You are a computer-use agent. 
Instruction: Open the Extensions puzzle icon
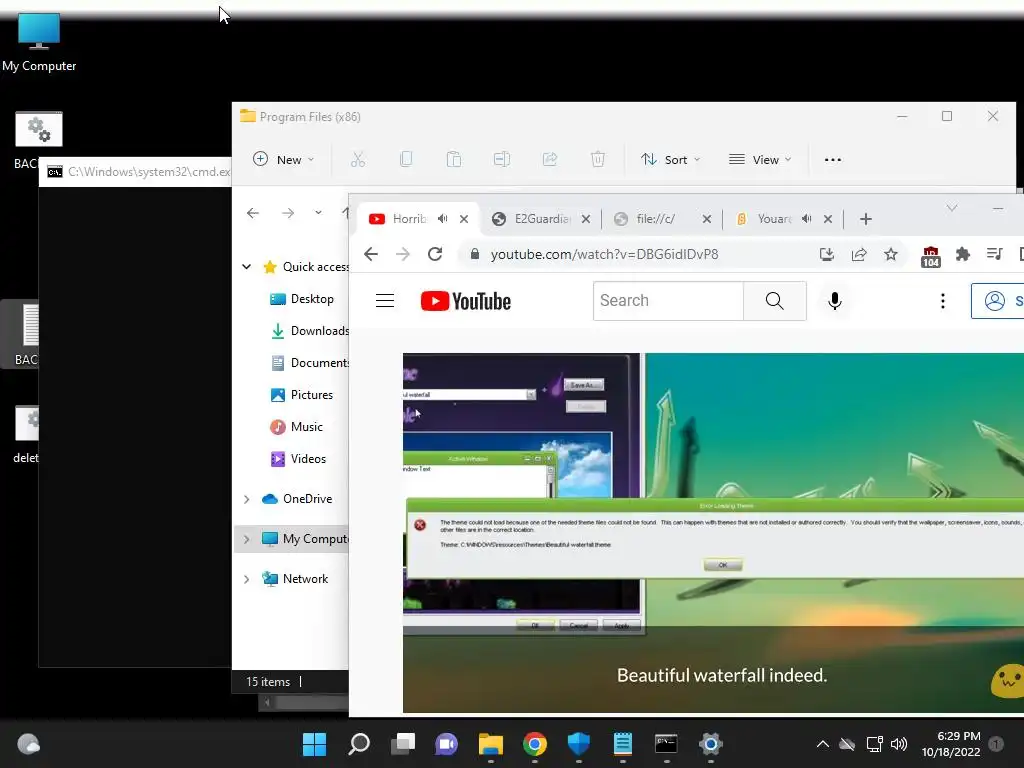(963, 254)
